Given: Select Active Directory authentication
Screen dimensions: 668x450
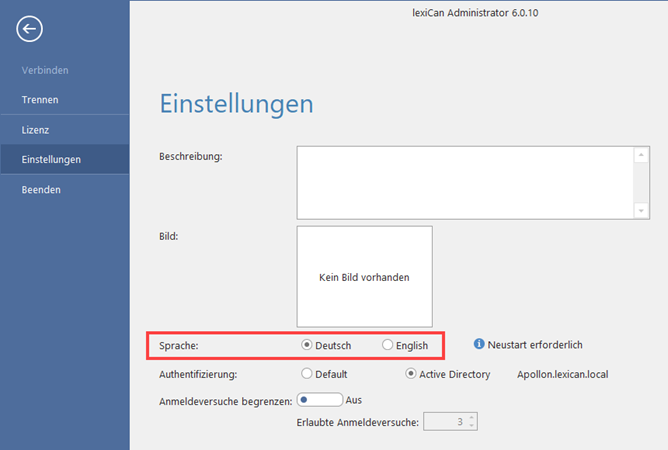Looking at the screenshot, I should click(x=411, y=374).
